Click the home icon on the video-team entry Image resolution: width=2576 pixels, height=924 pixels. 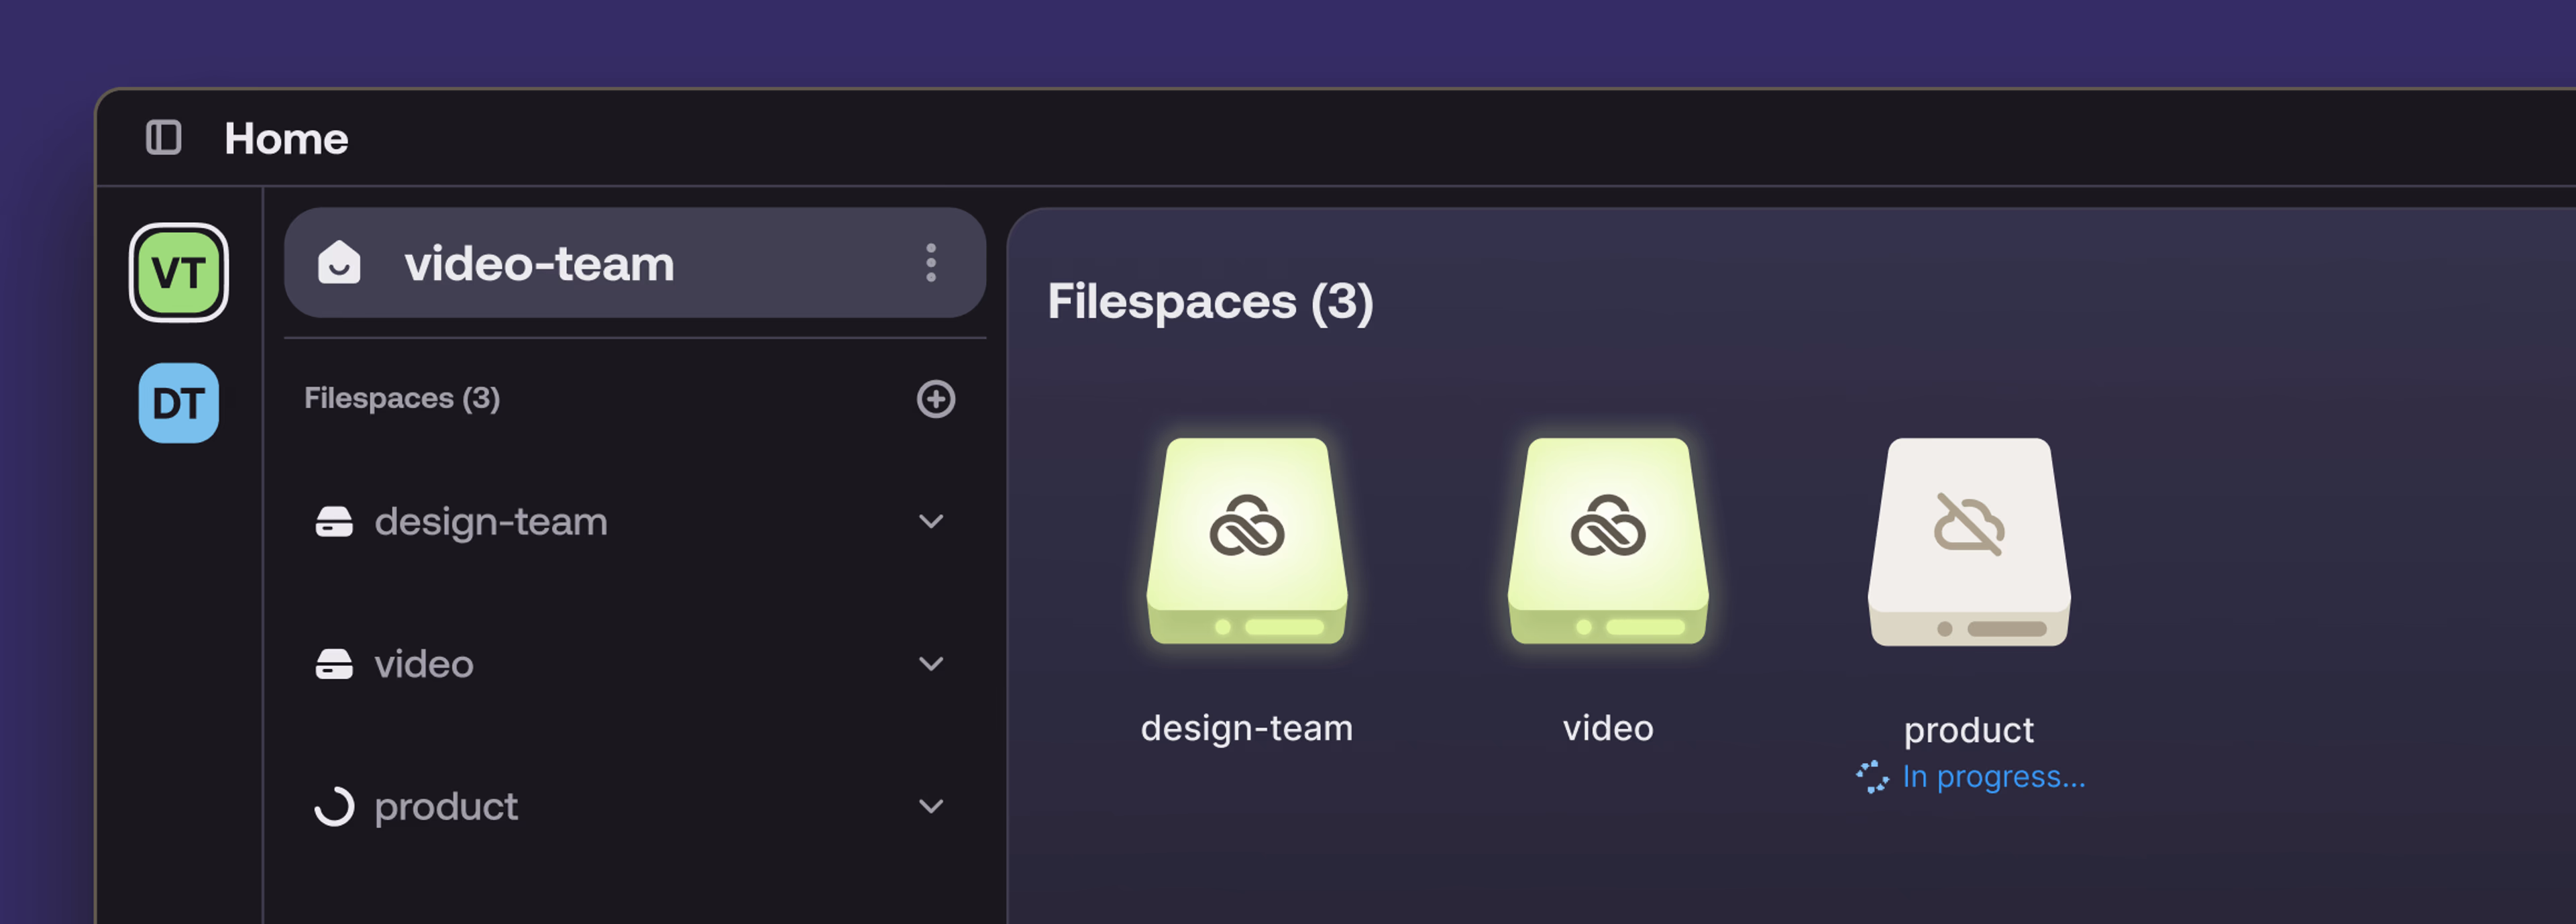(x=340, y=263)
